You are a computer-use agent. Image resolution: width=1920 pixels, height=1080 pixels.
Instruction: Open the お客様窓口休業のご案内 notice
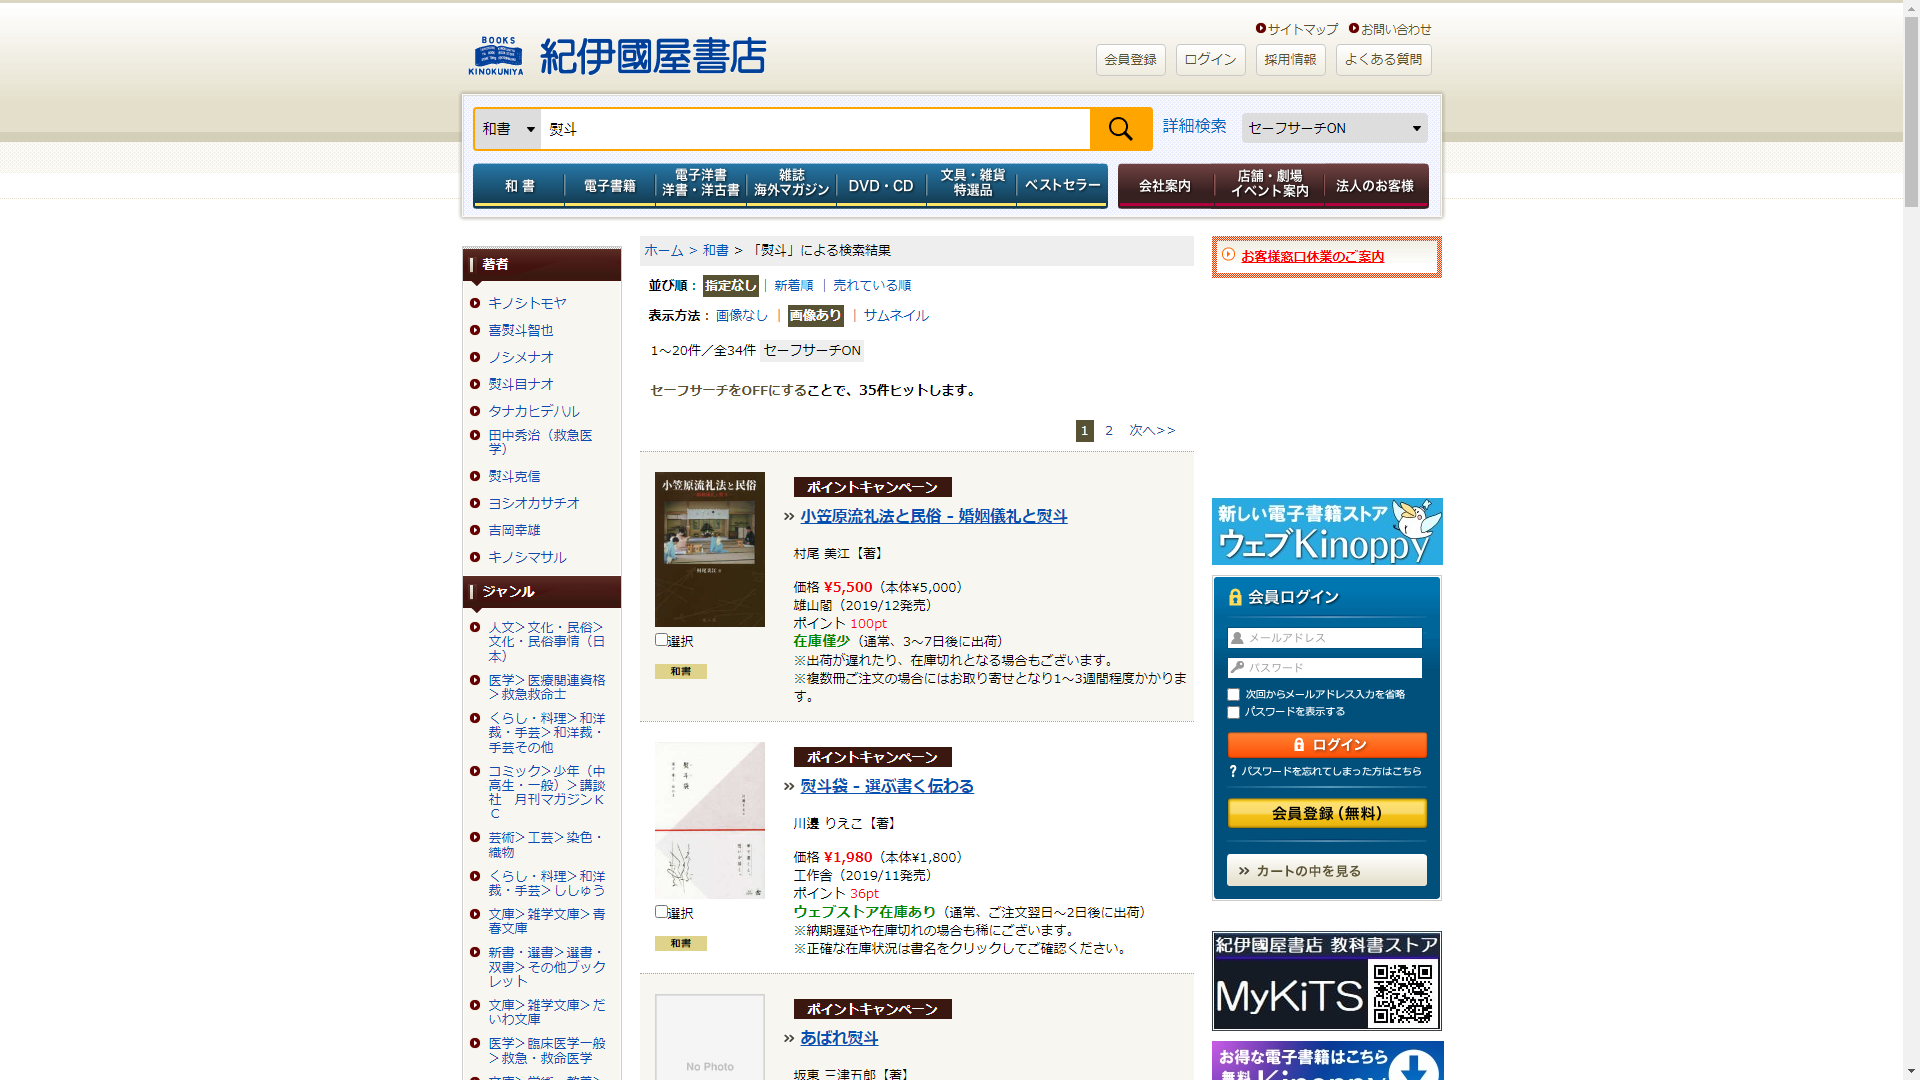(1312, 257)
